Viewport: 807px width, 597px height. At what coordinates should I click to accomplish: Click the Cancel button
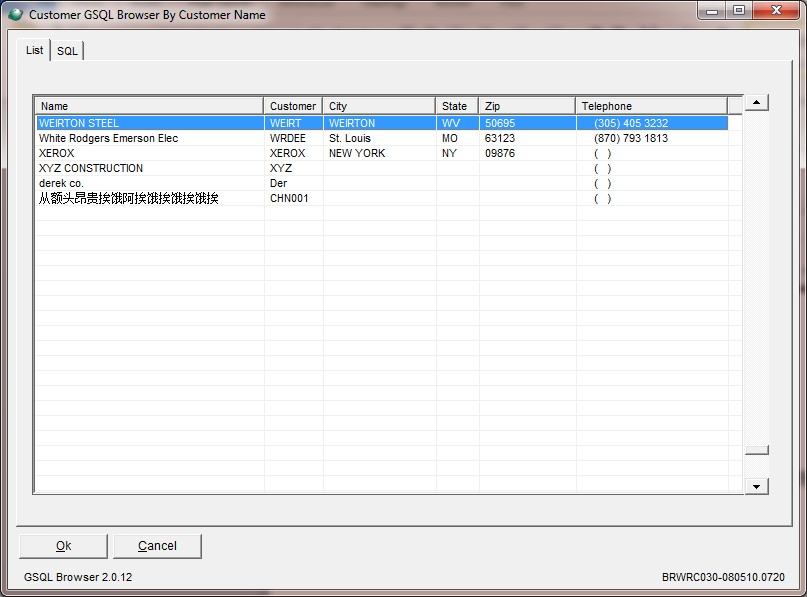[x=157, y=546]
